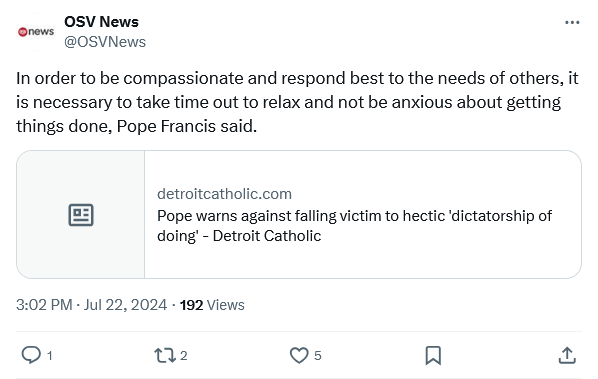
Task: Open the OSV News display name
Action: (101, 22)
